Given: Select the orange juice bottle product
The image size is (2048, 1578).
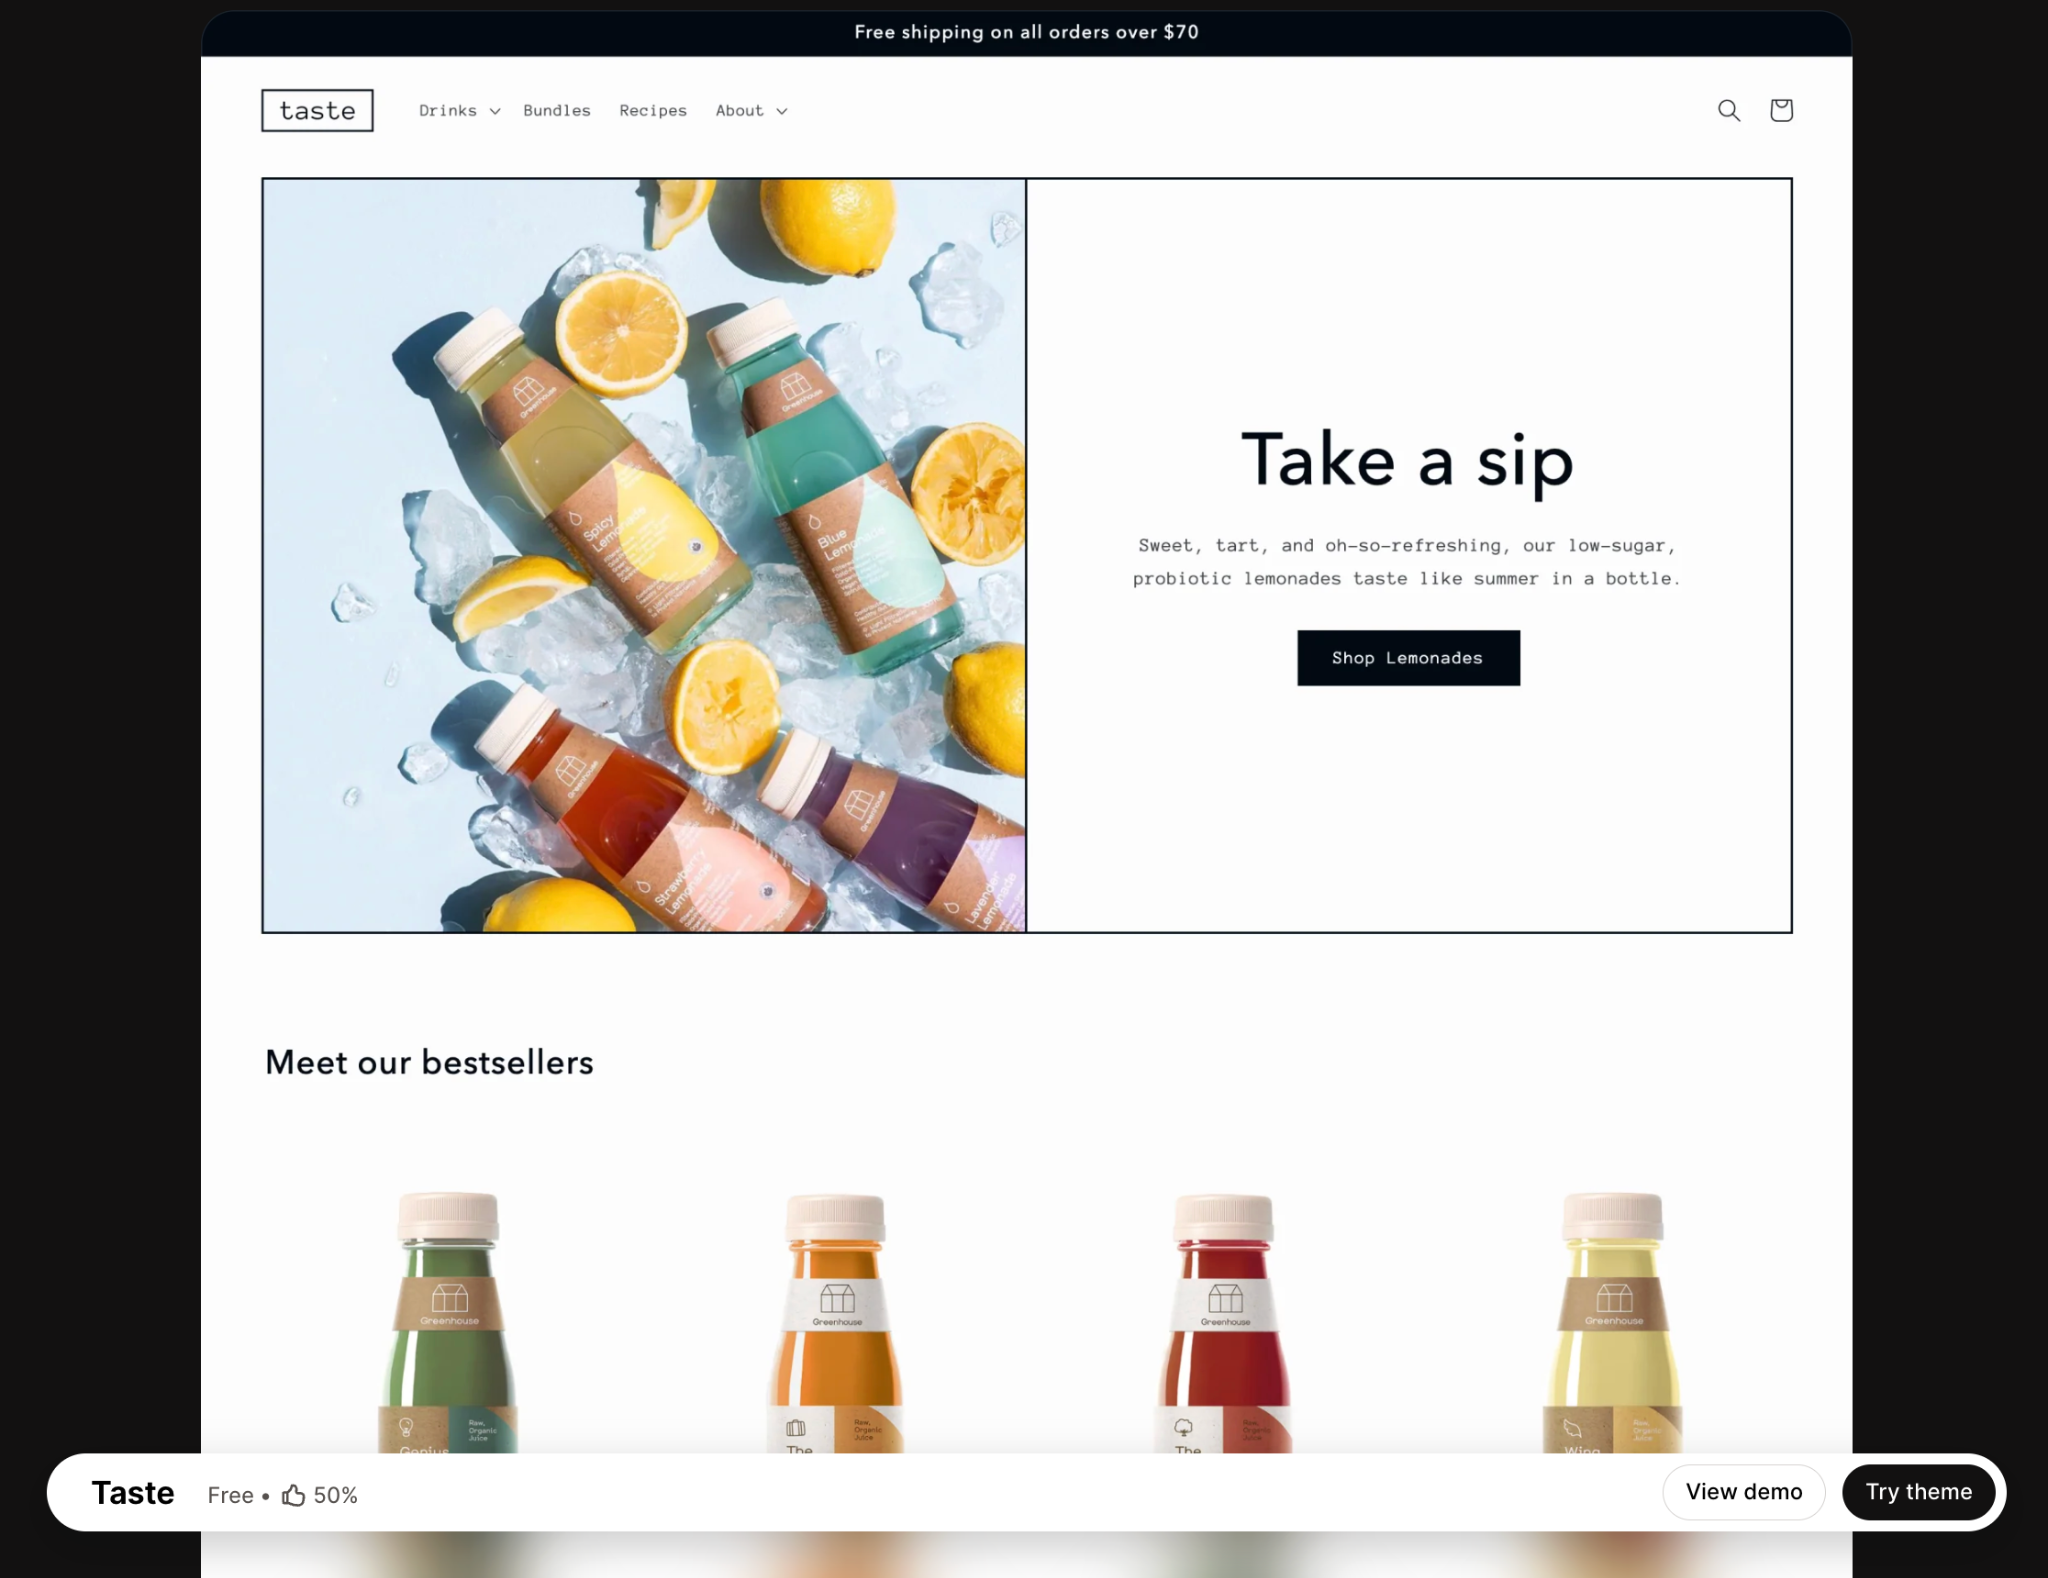Looking at the screenshot, I should 836,1322.
